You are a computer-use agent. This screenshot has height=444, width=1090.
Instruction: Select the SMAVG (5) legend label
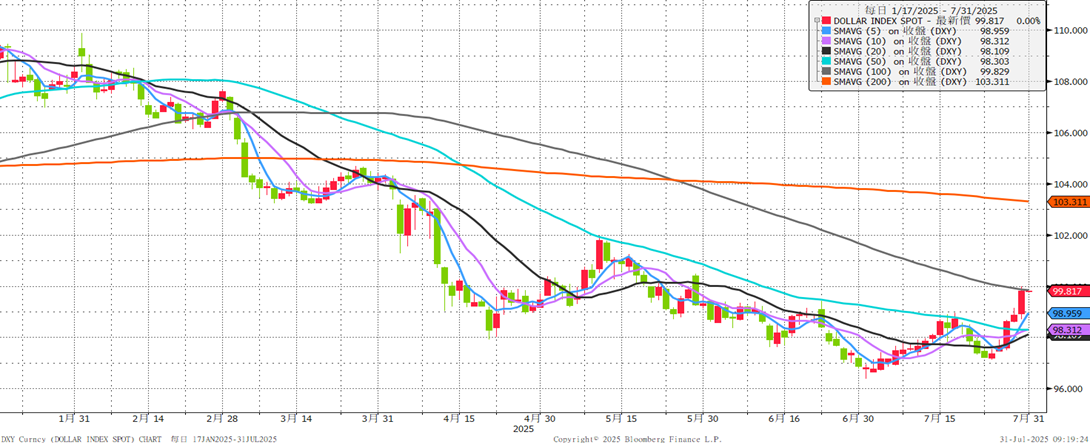coord(897,32)
